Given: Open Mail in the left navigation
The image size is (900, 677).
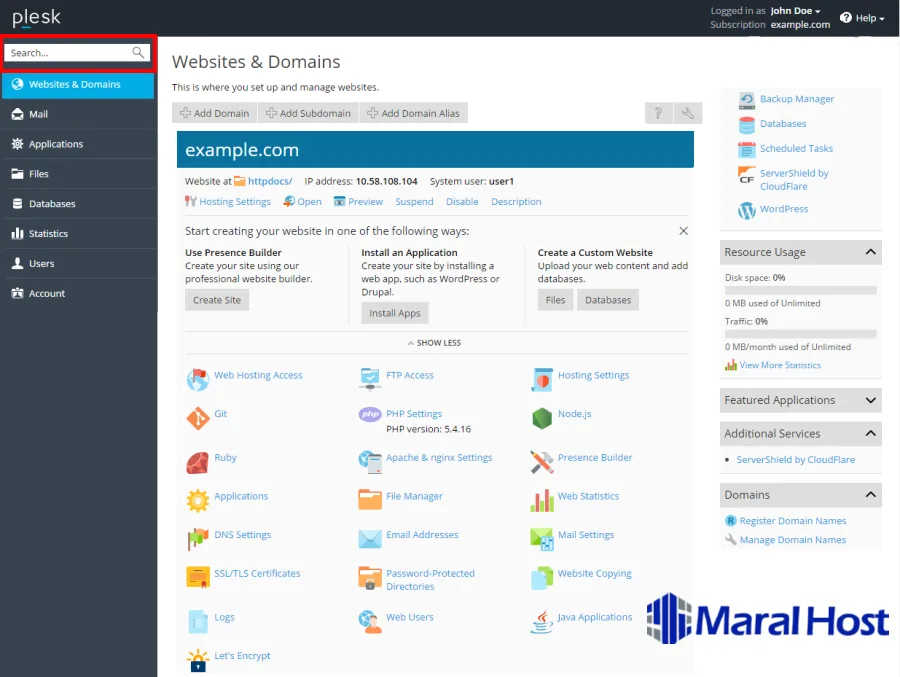Looking at the screenshot, I should (38, 114).
